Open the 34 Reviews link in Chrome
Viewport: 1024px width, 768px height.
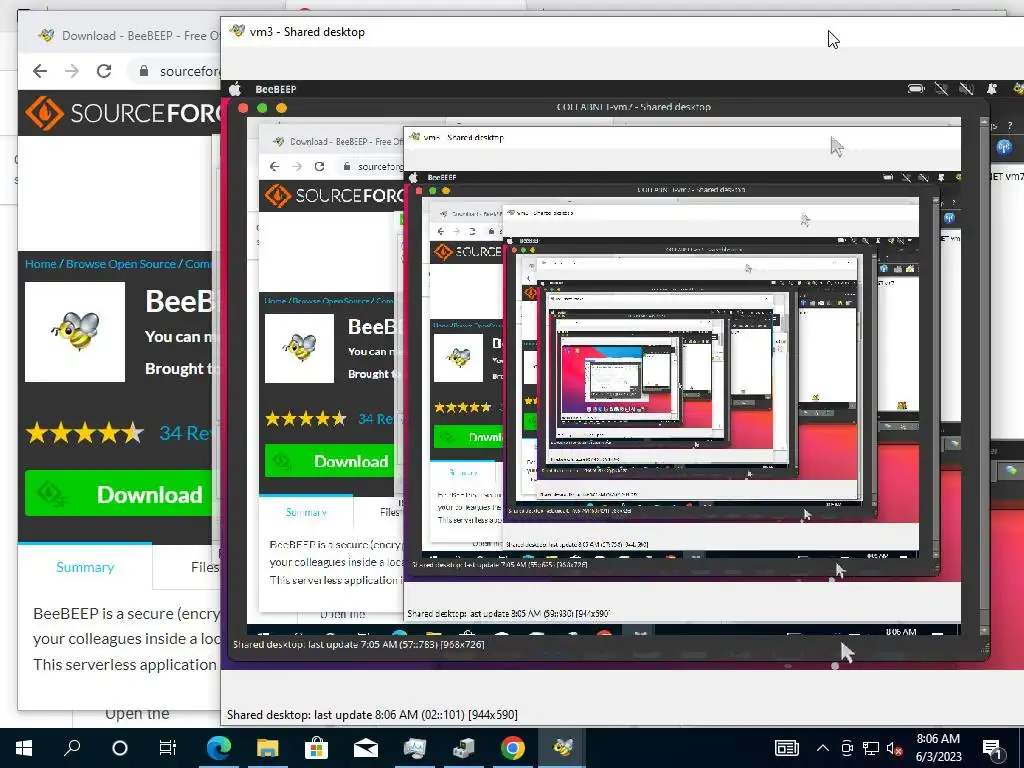coord(186,433)
